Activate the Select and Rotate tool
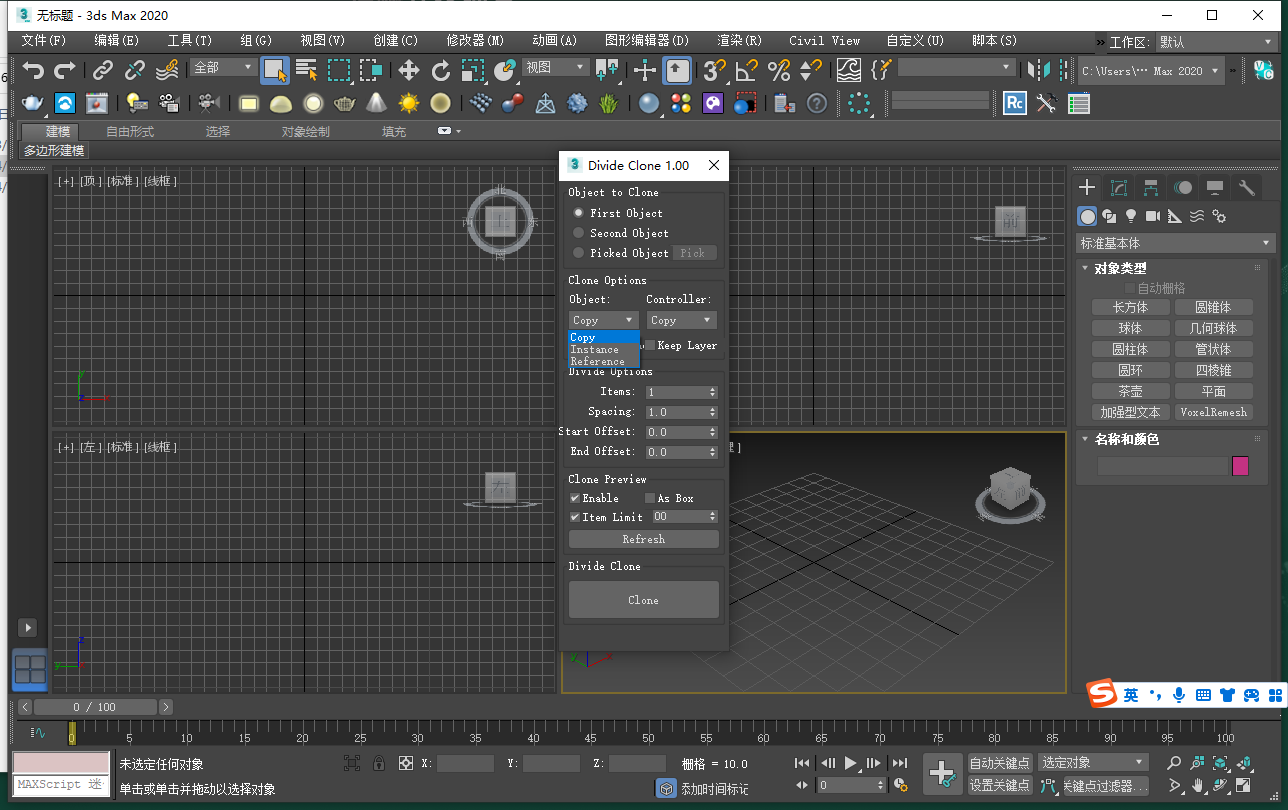 pos(440,70)
